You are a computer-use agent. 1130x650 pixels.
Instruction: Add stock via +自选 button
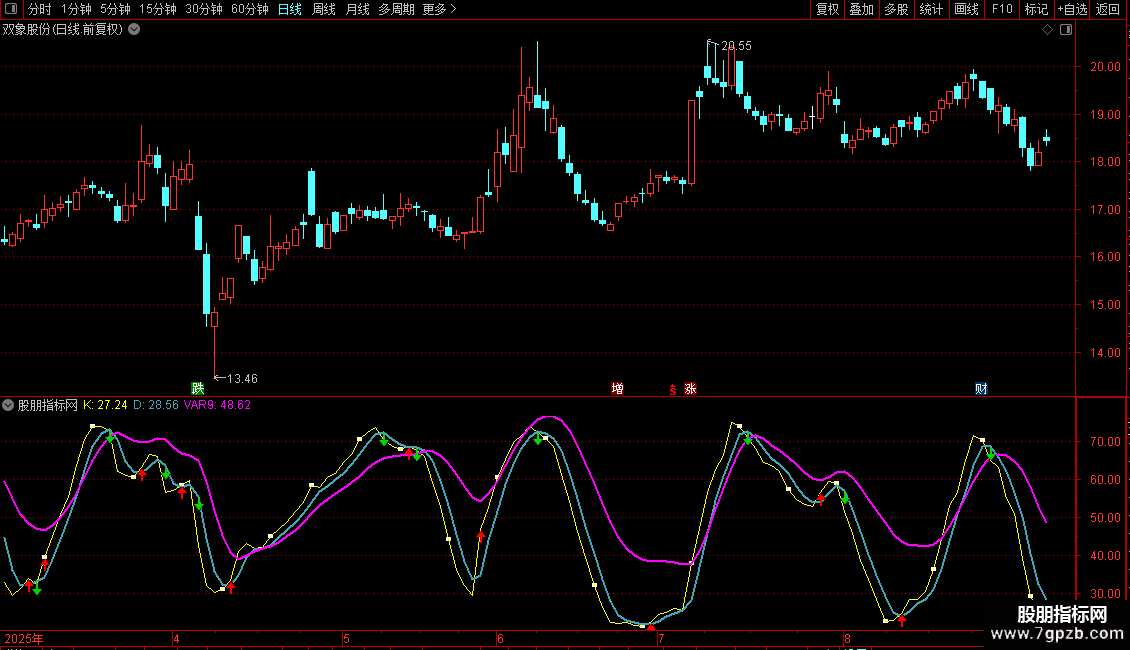[1072, 9]
